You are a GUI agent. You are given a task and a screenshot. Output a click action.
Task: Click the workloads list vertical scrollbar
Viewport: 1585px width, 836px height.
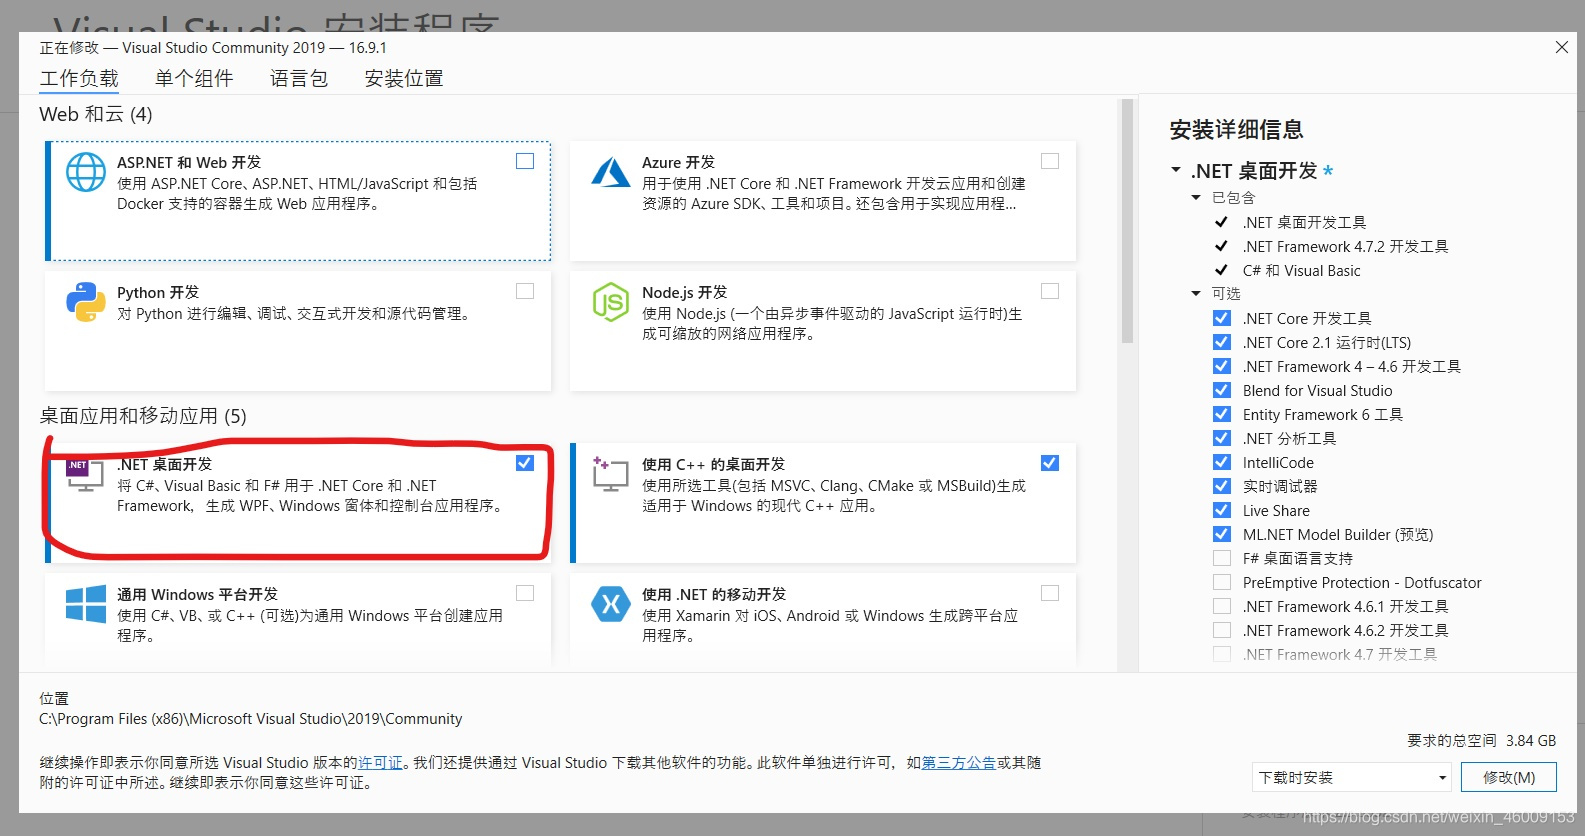pos(1127,220)
